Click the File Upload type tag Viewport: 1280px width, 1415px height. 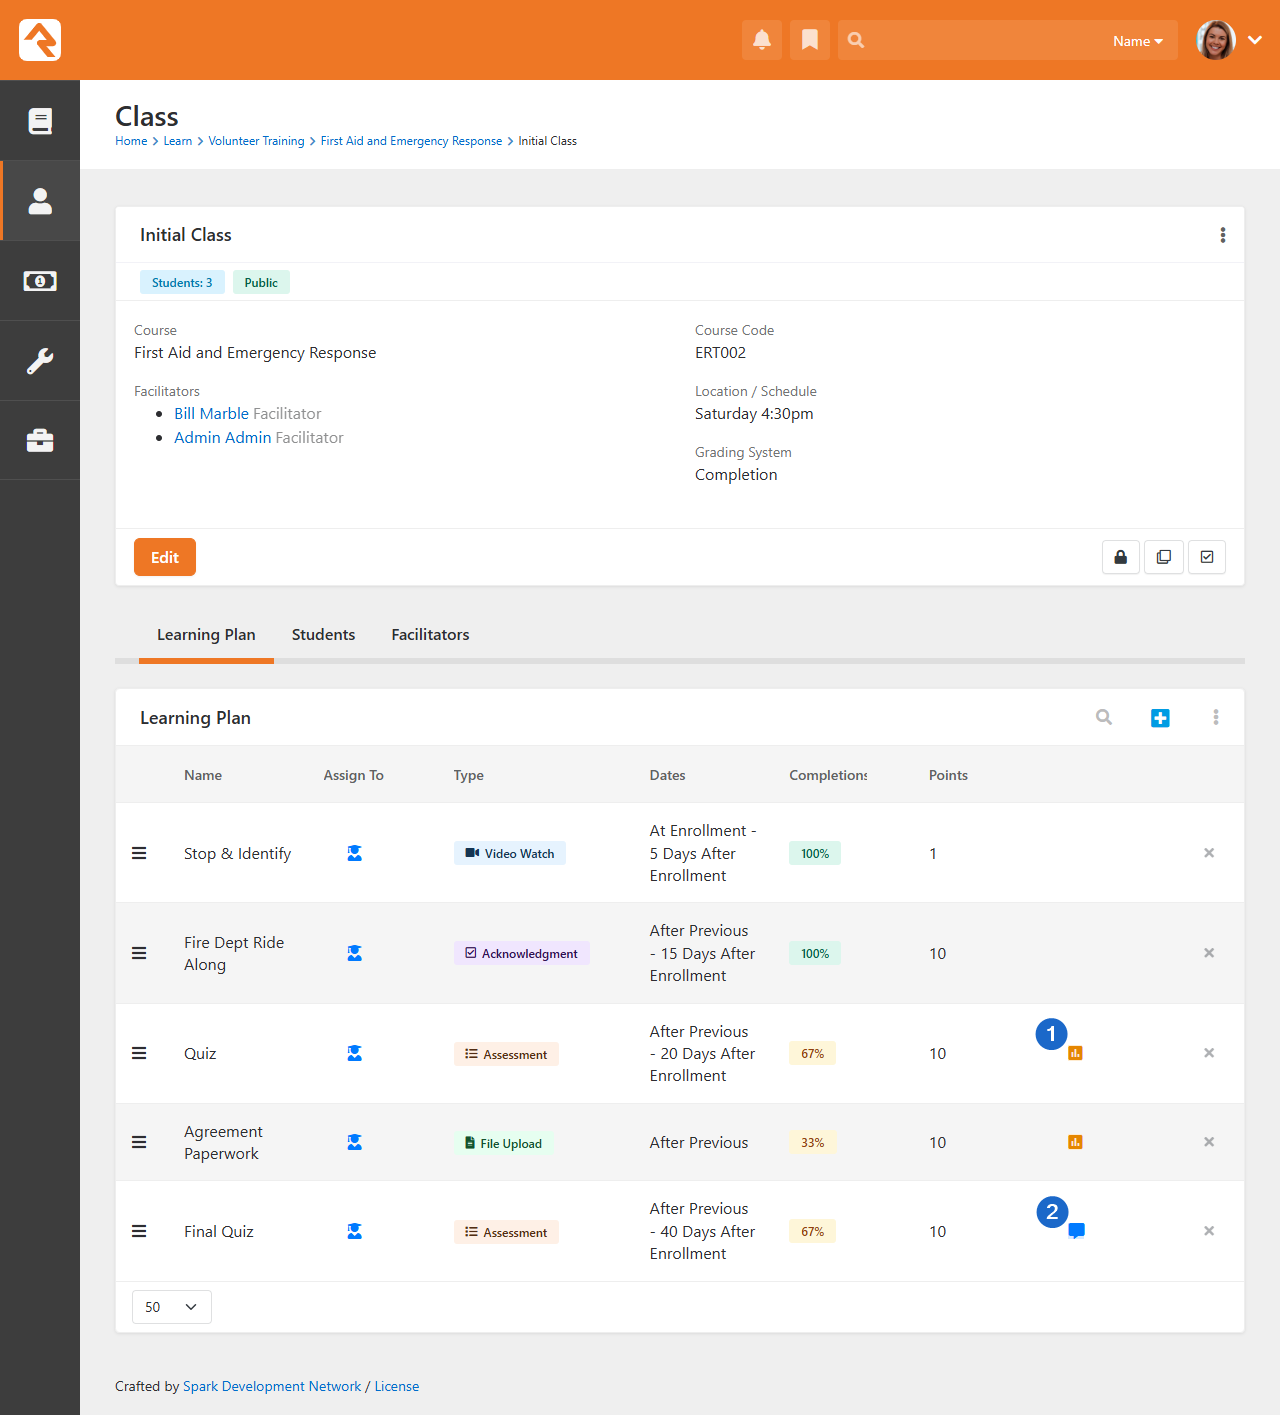point(504,1143)
